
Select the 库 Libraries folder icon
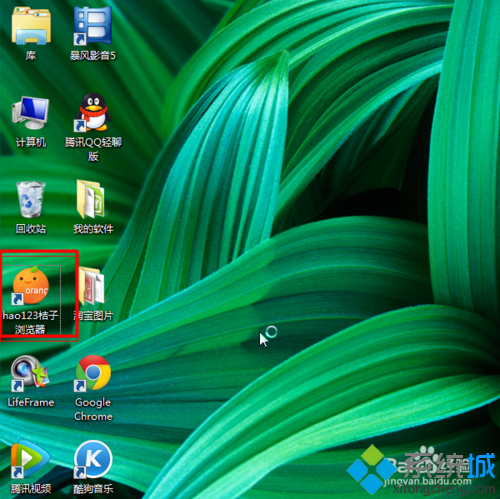point(31,26)
